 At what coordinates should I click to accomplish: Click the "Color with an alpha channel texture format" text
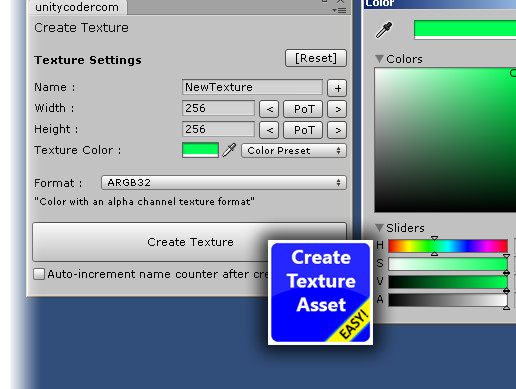coord(144,202)
